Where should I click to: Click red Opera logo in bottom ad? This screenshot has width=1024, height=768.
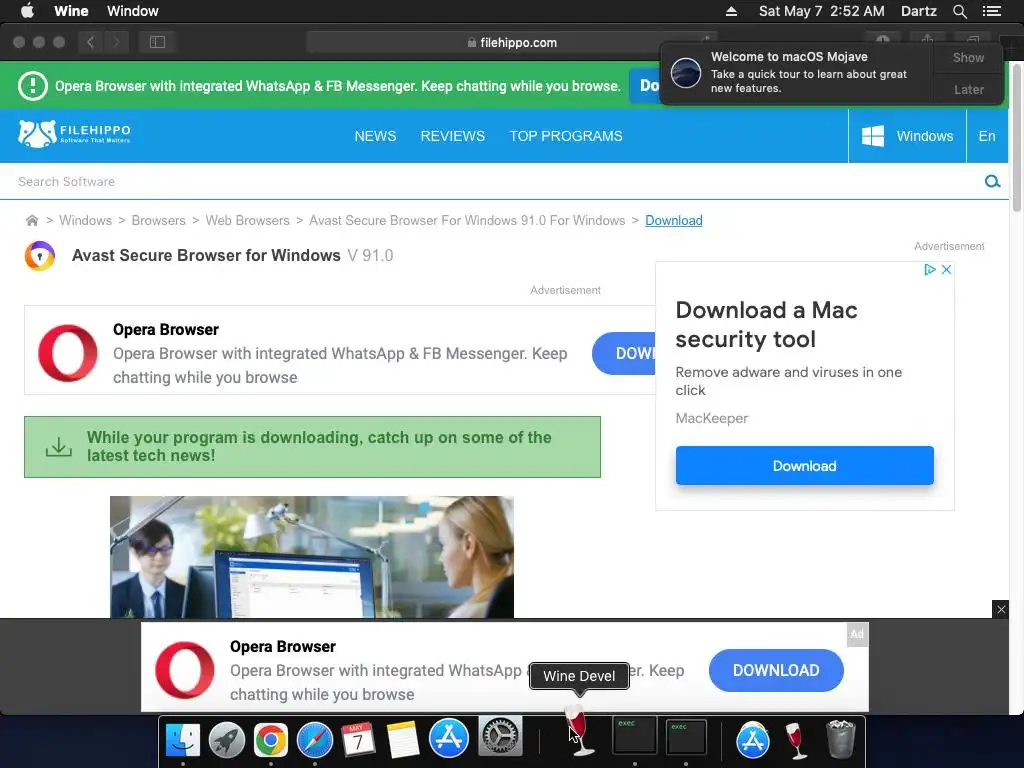pyautogui.click(x=185, y=670)
